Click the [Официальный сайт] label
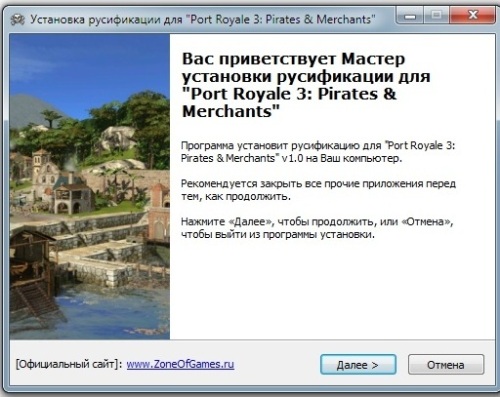500x397 pixels. click(x=69, y=364)
